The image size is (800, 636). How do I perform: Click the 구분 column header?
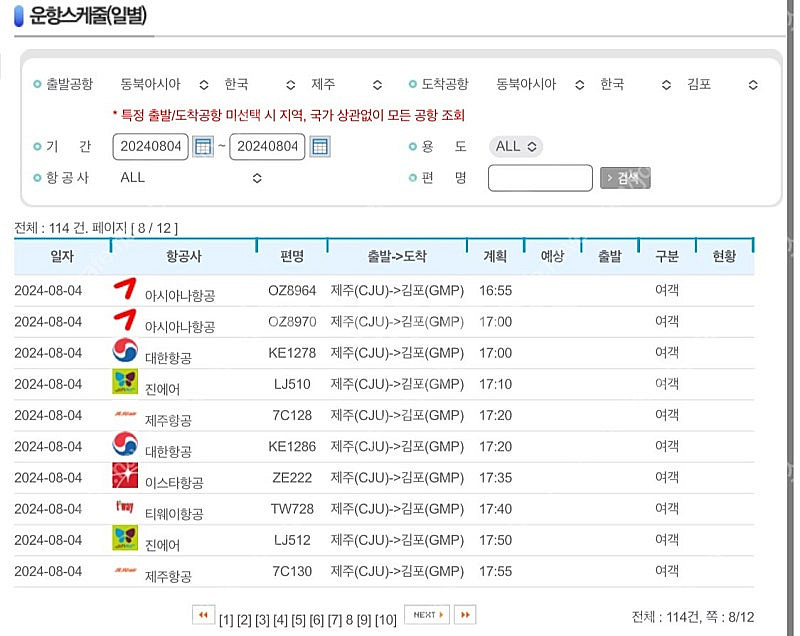coord(667,256)
